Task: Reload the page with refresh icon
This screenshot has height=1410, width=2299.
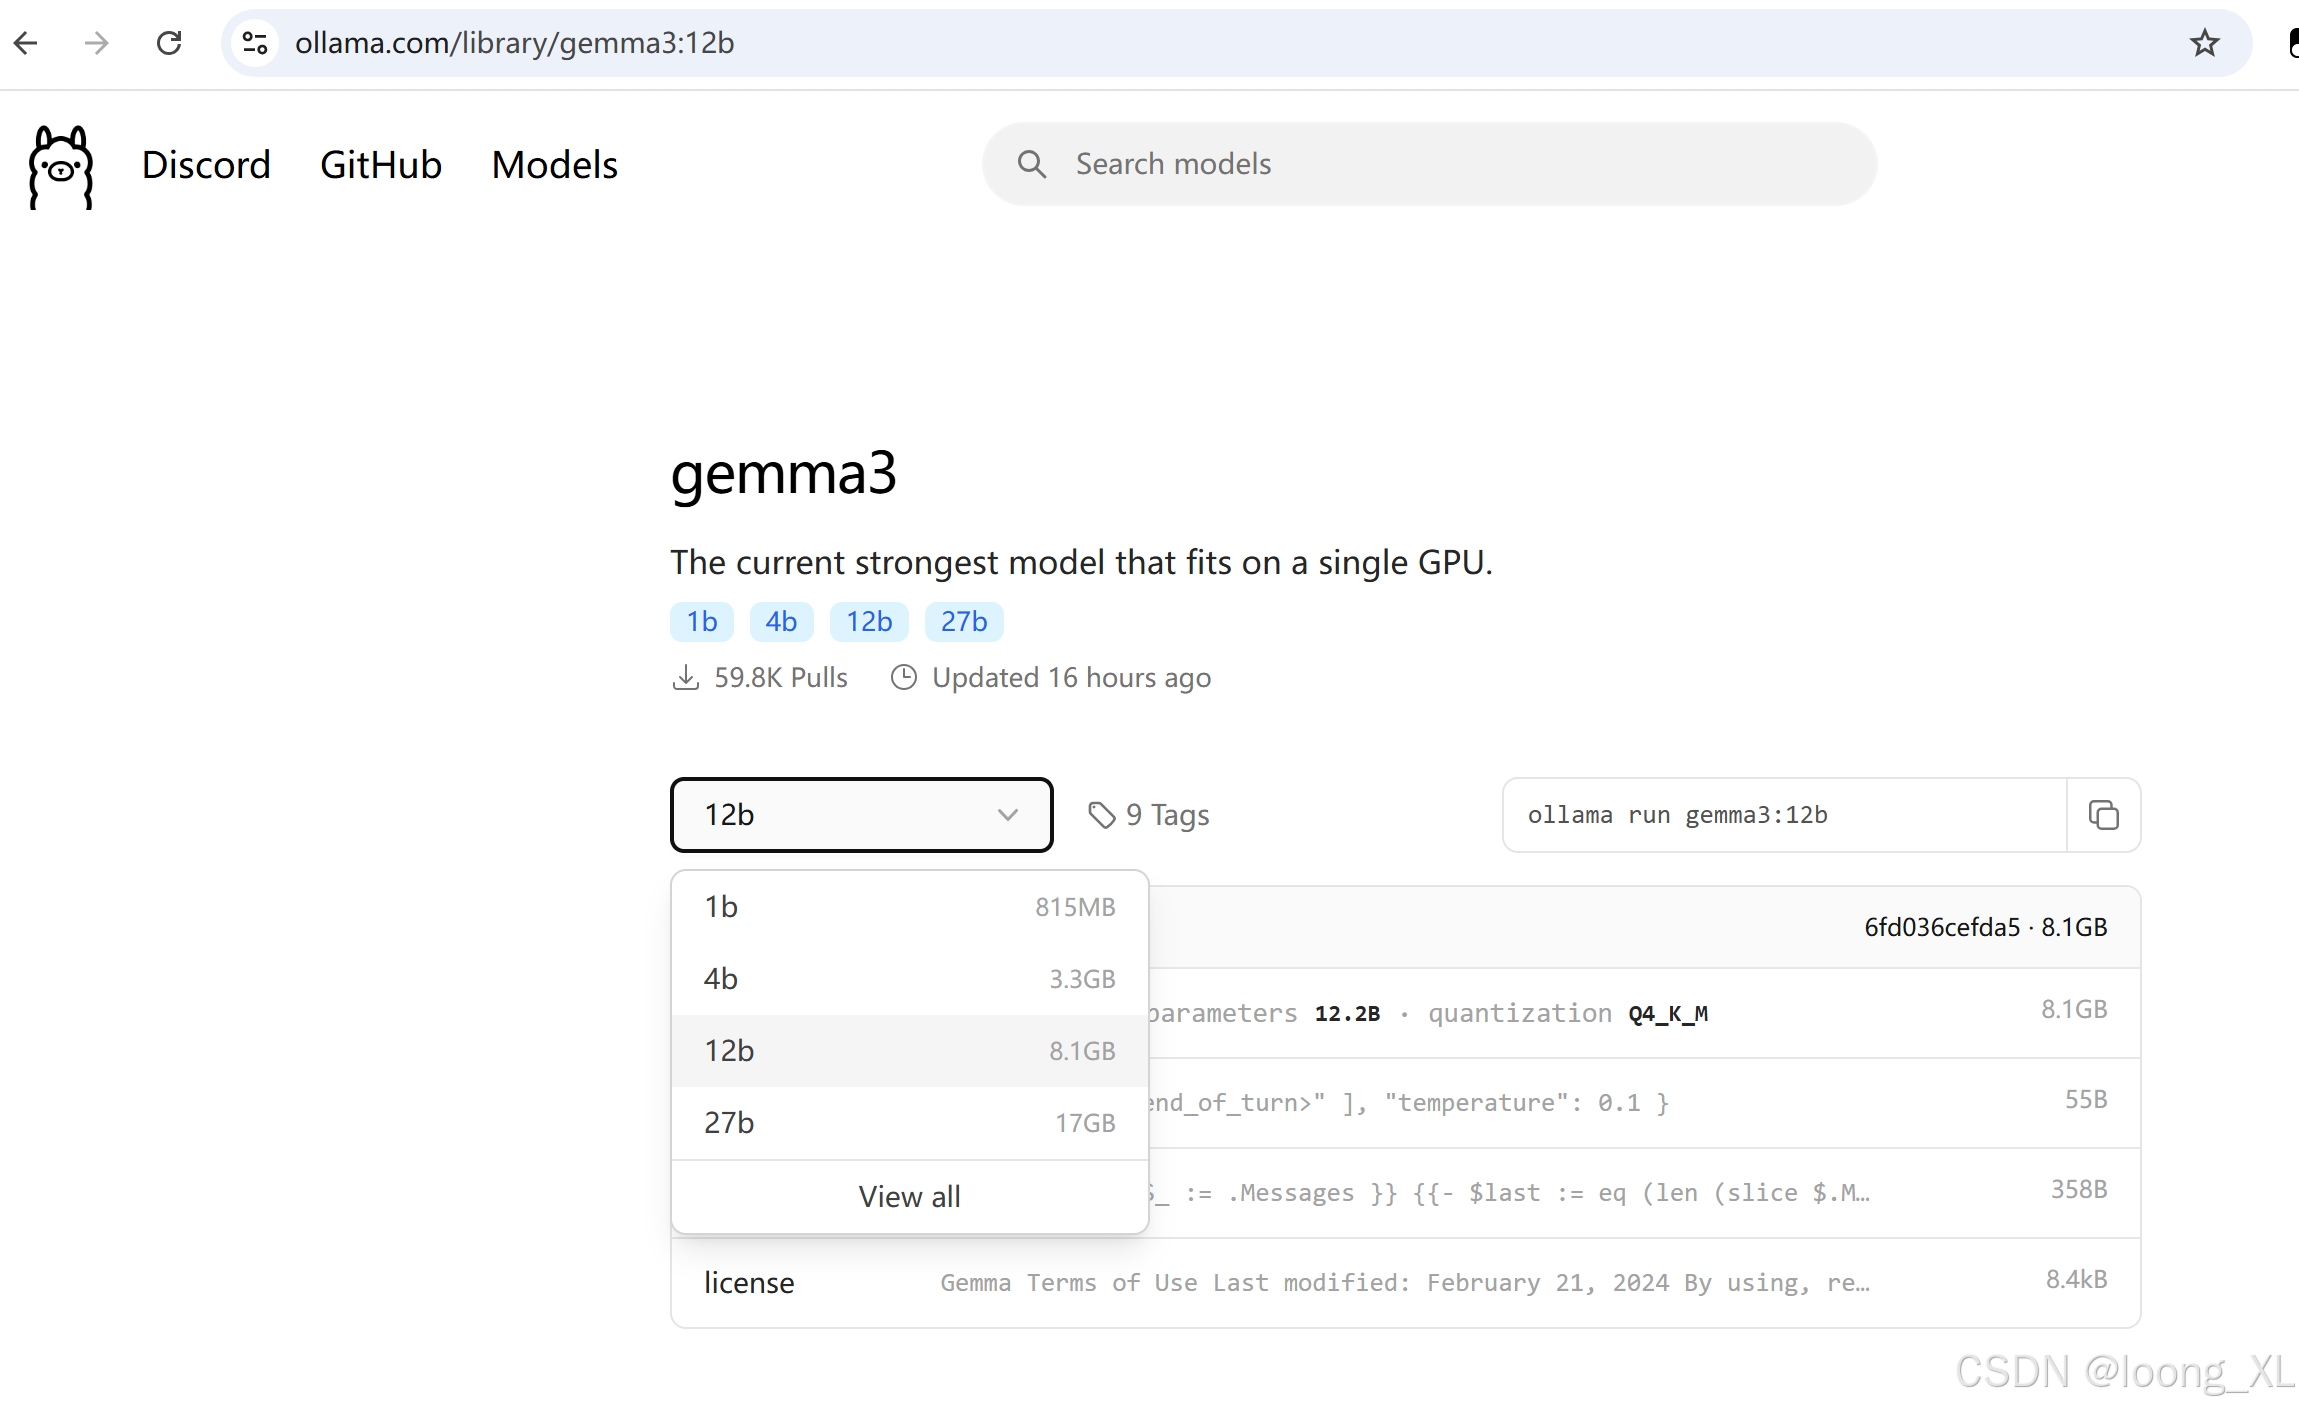Action: click(169, 43)
